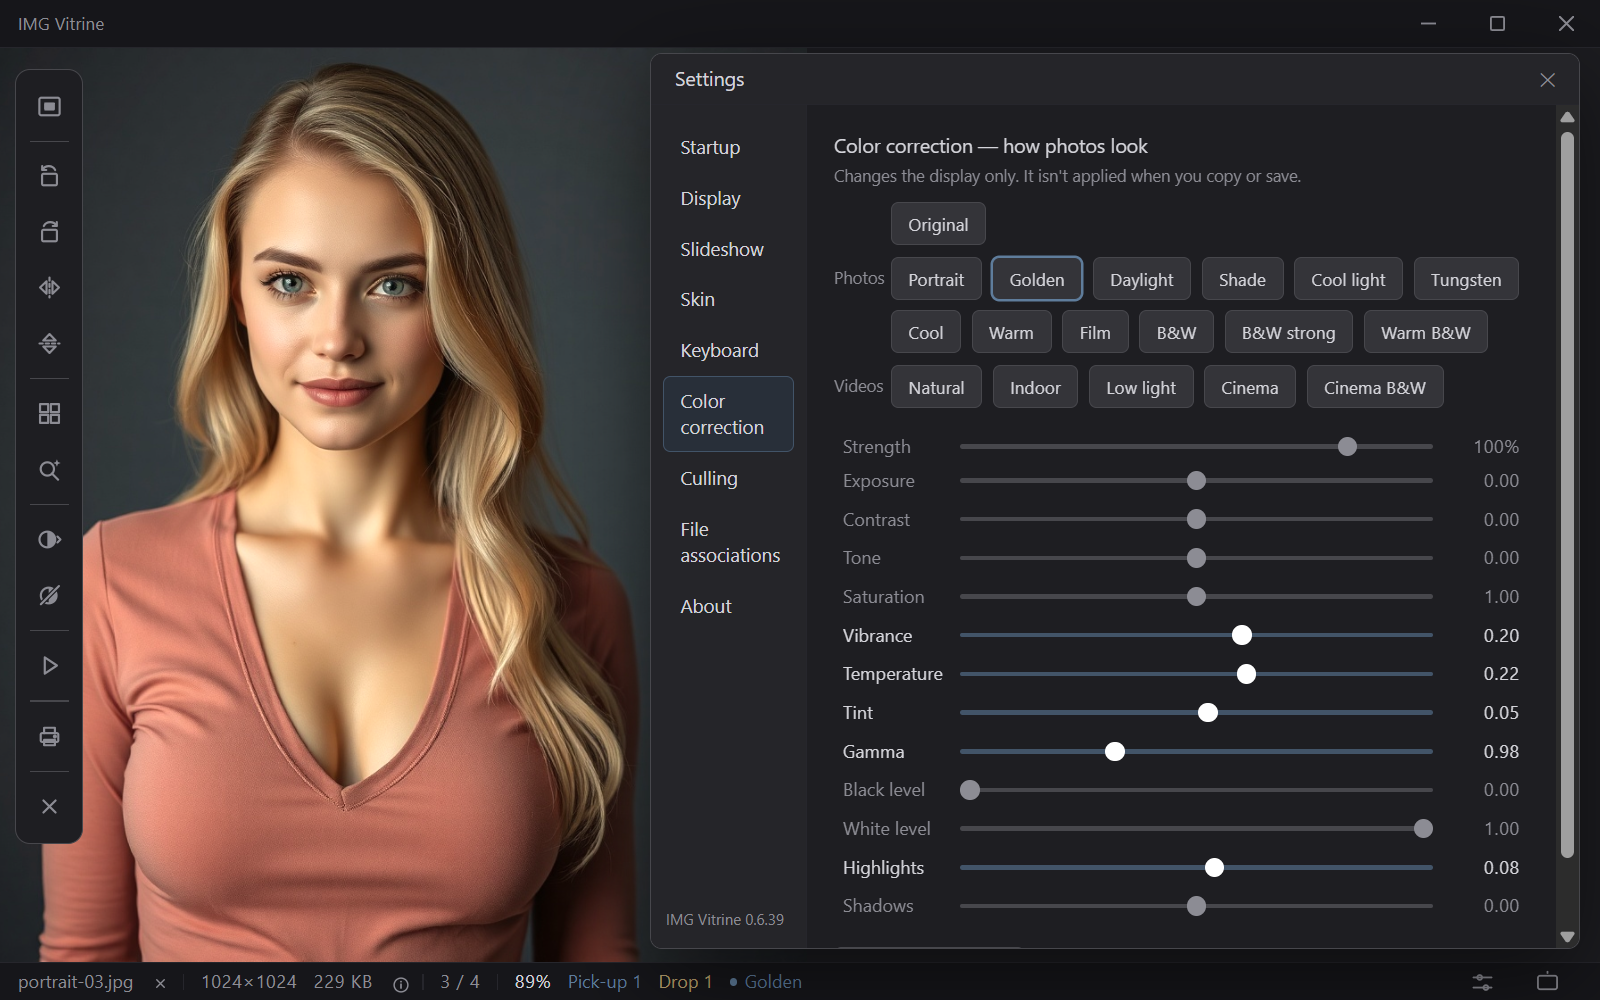Screen dimensions: 1600x1000
Task: Click the zoom magnifier icon in sidebar
Action: (49, 470)
